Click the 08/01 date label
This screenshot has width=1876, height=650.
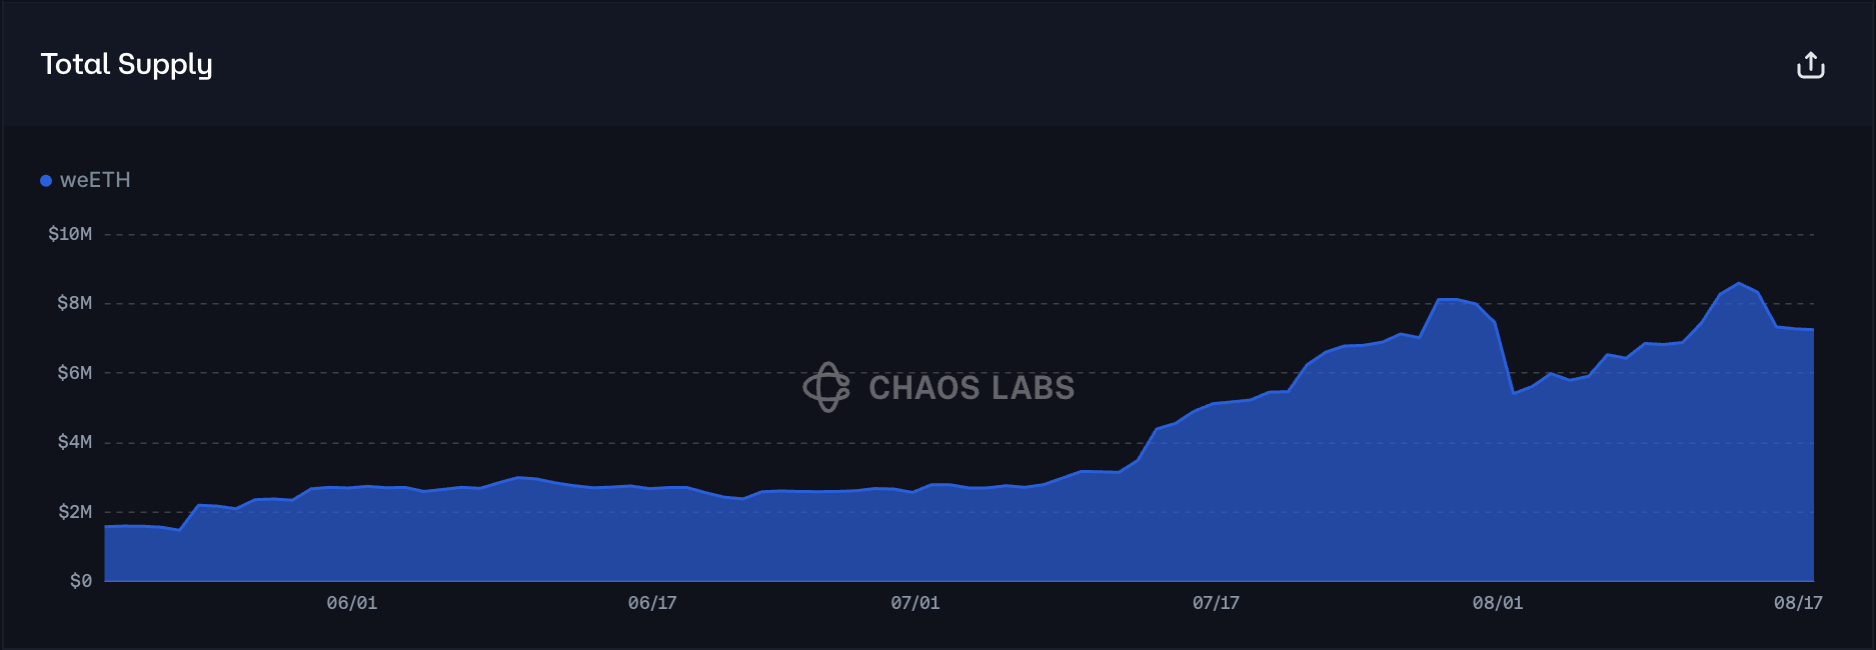(1498, 603)
